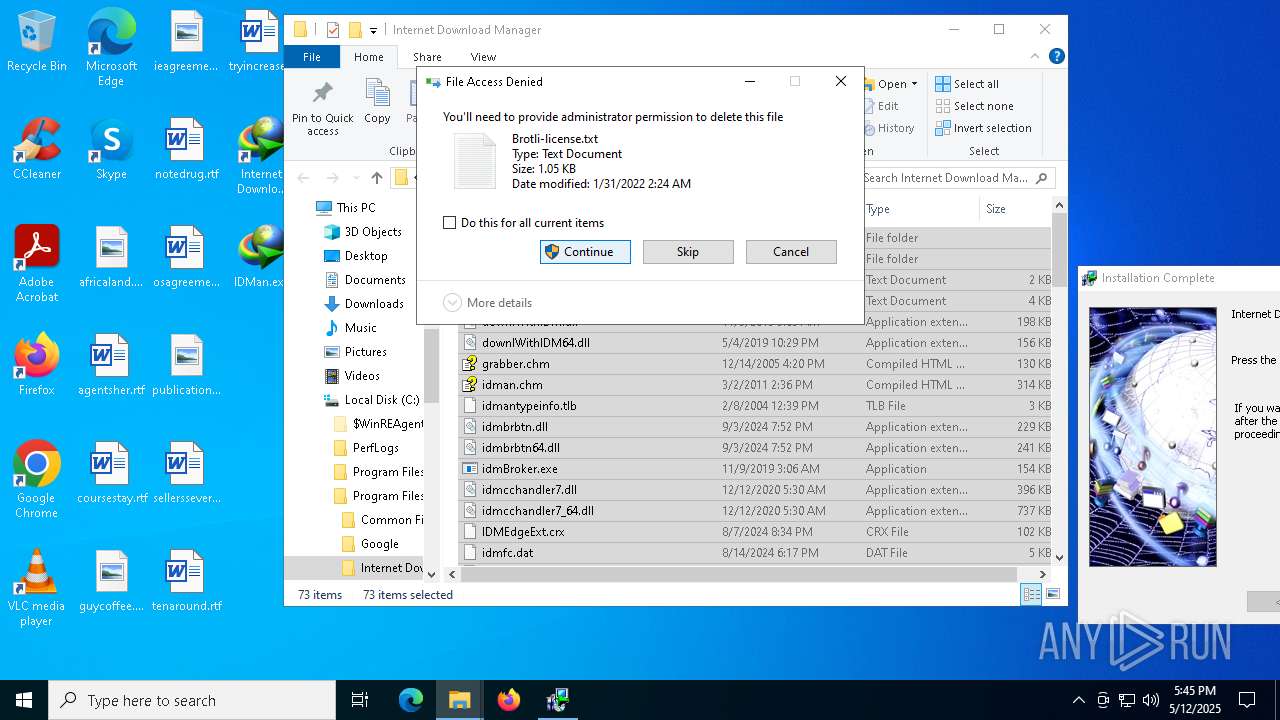Click Skip in File Access Denied dialog

coord(688,252)
